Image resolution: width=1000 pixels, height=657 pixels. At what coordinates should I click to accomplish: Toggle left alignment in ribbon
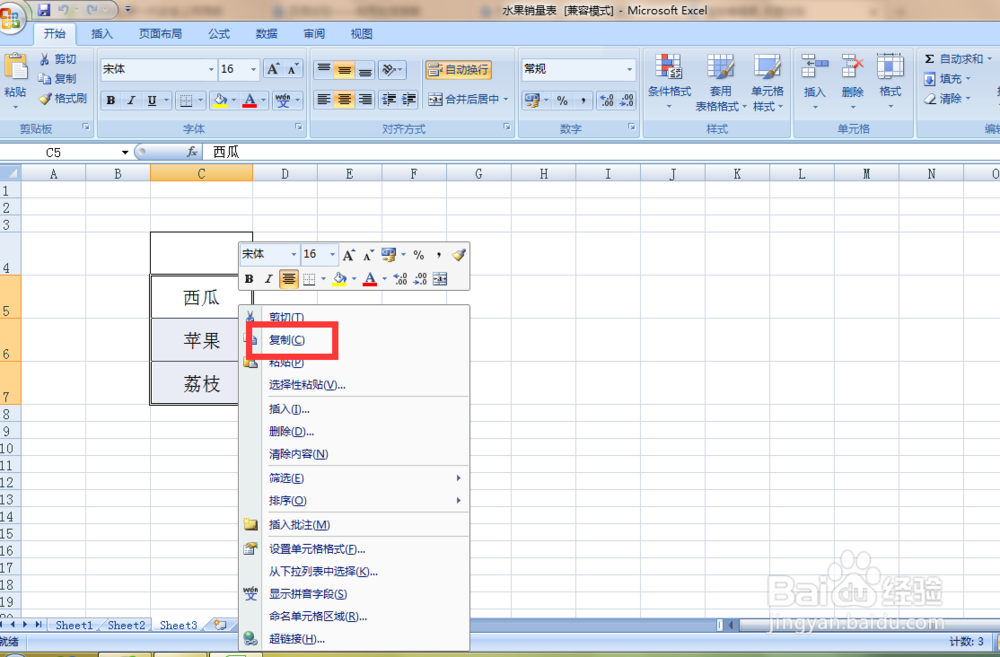[x=324, y=100]
